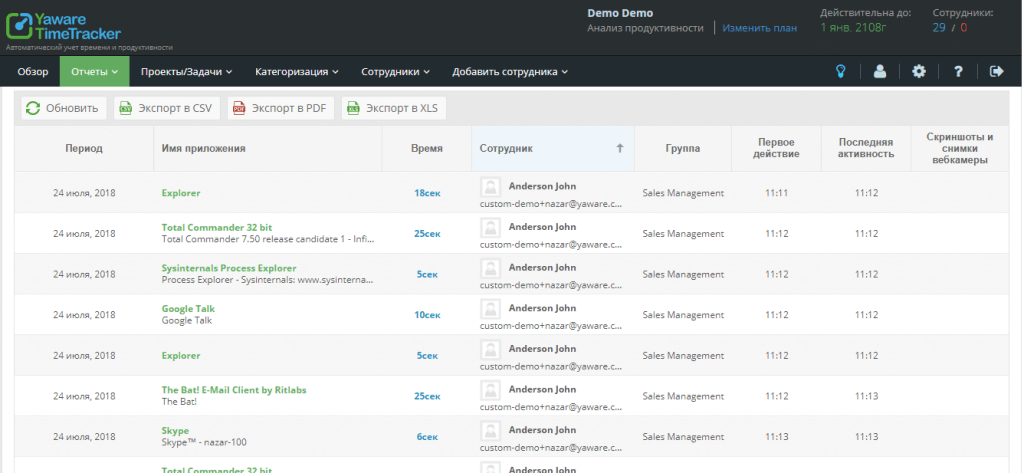Go to the Обзор tab
1024x473 pixels.
(x=33, y=71)
